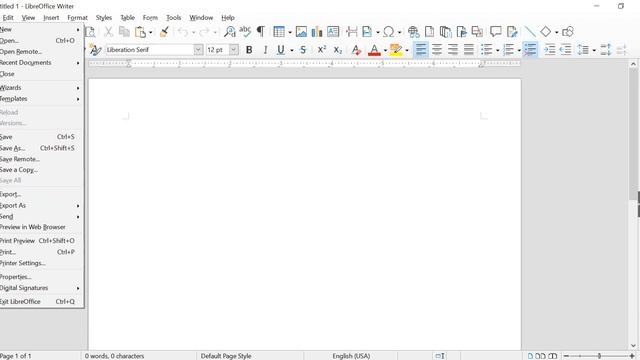Toggle Superscript formatting
Screen dimensions: 640x360
coord(322,50)
